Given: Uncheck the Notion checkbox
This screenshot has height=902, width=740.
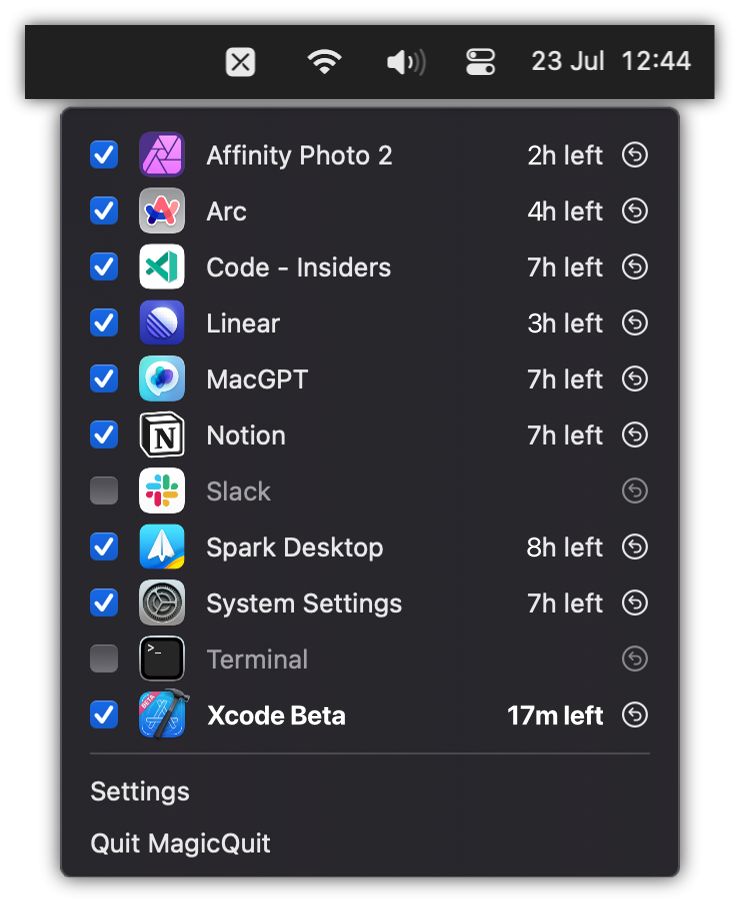Looking at the screenshot, I should pos(104,434).
